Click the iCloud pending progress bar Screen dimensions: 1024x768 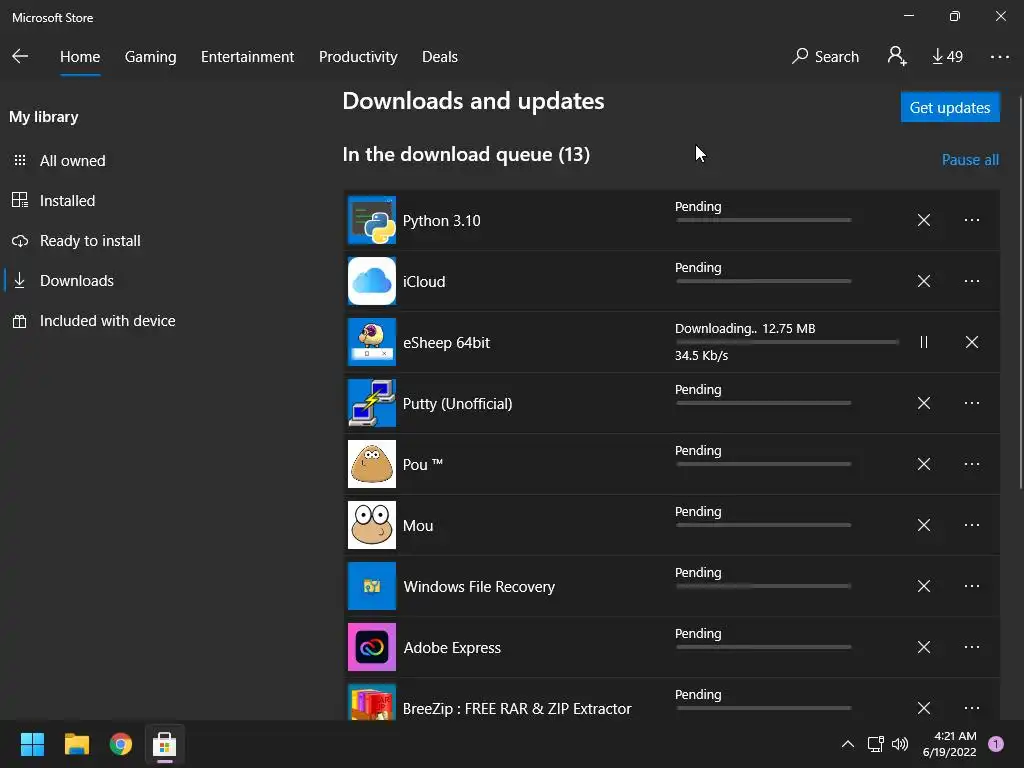pos(763,281)
